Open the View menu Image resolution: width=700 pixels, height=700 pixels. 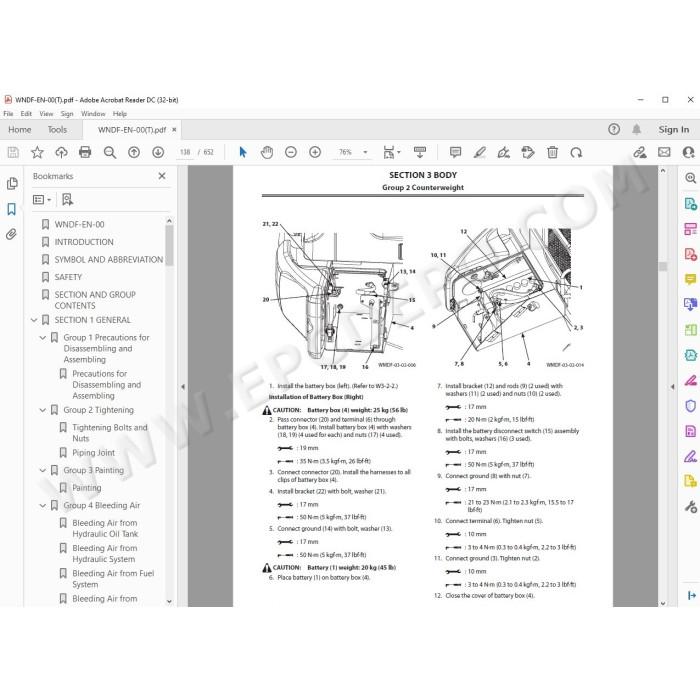[x=46, y=114]
